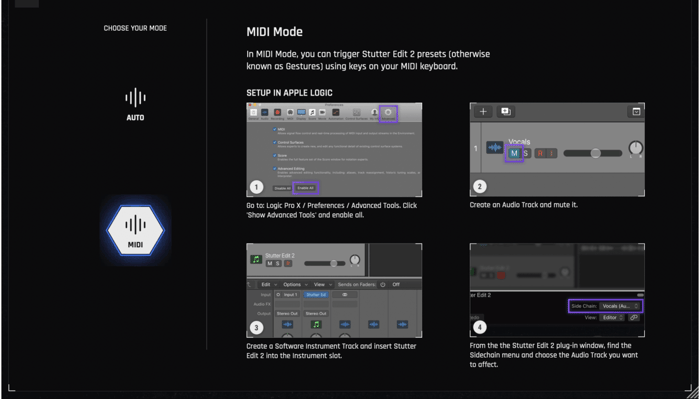Click the Advanced gear tab in step 1 image
Screen dimensions: 700x399
click(388, 113)
